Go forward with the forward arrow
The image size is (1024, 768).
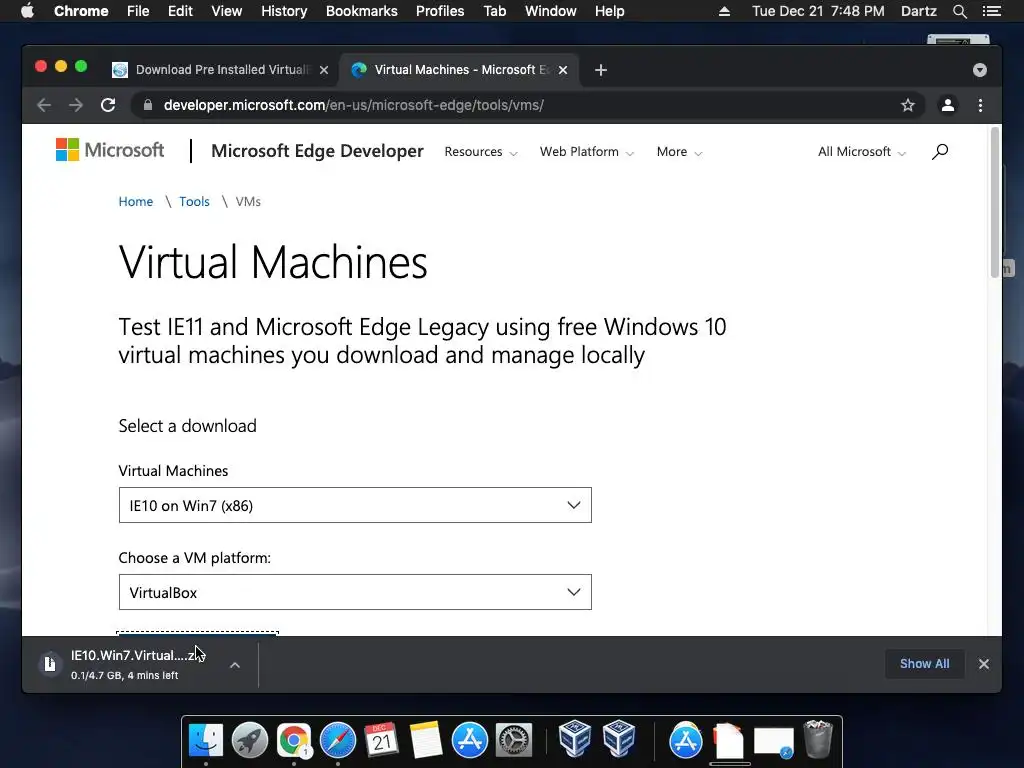point(76,105)
